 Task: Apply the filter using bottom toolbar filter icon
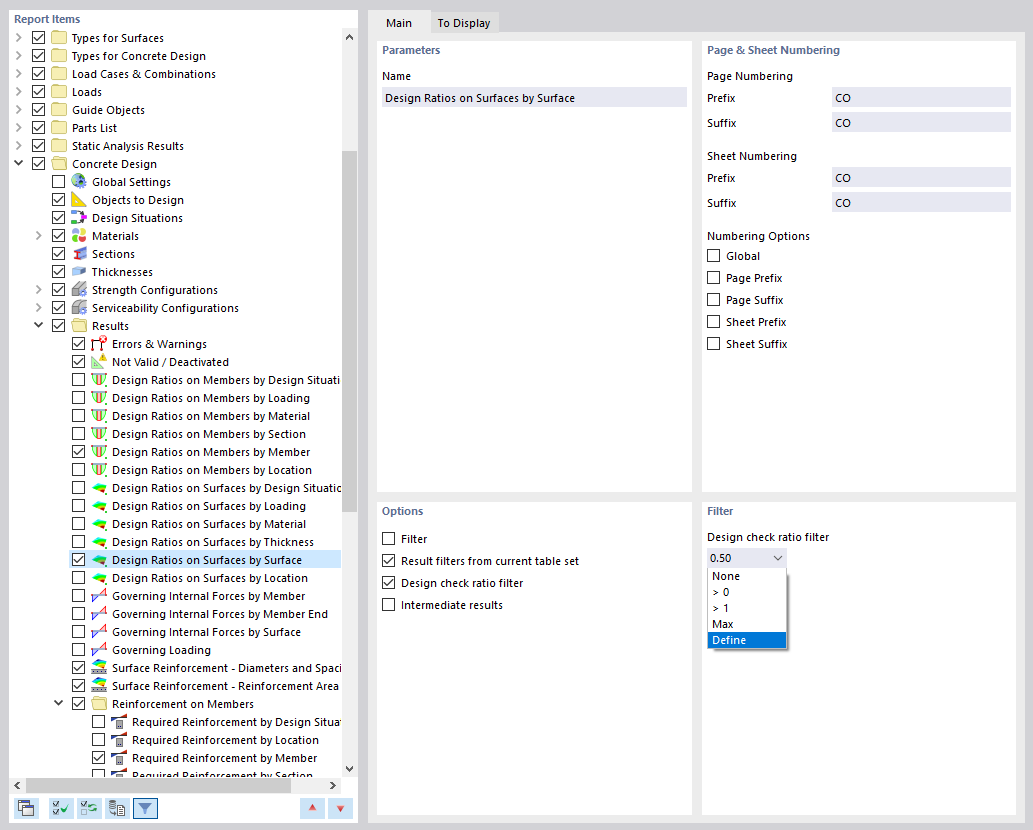(145, 807)
